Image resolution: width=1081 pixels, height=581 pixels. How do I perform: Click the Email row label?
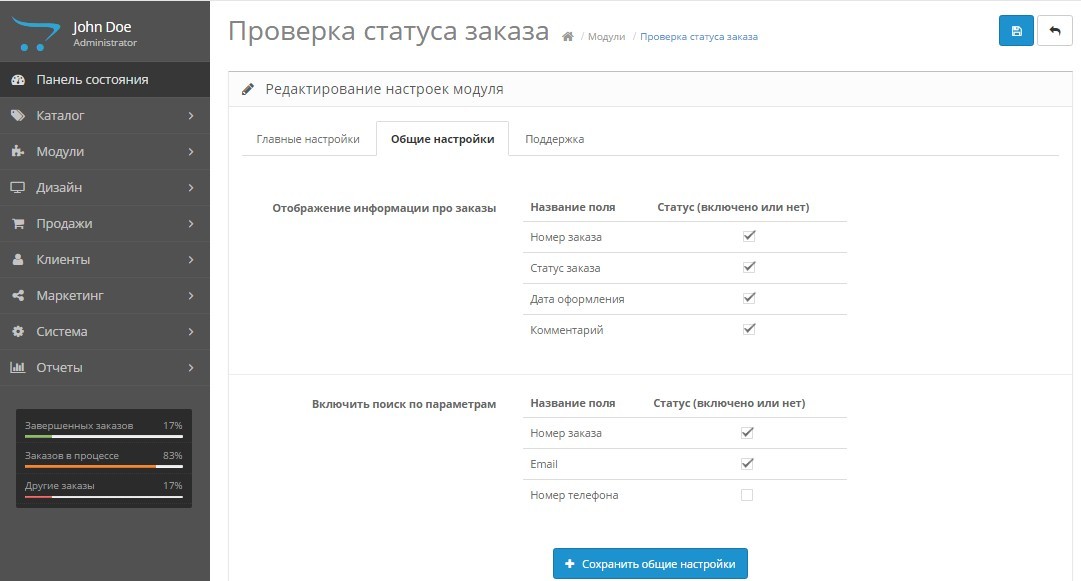544,464
